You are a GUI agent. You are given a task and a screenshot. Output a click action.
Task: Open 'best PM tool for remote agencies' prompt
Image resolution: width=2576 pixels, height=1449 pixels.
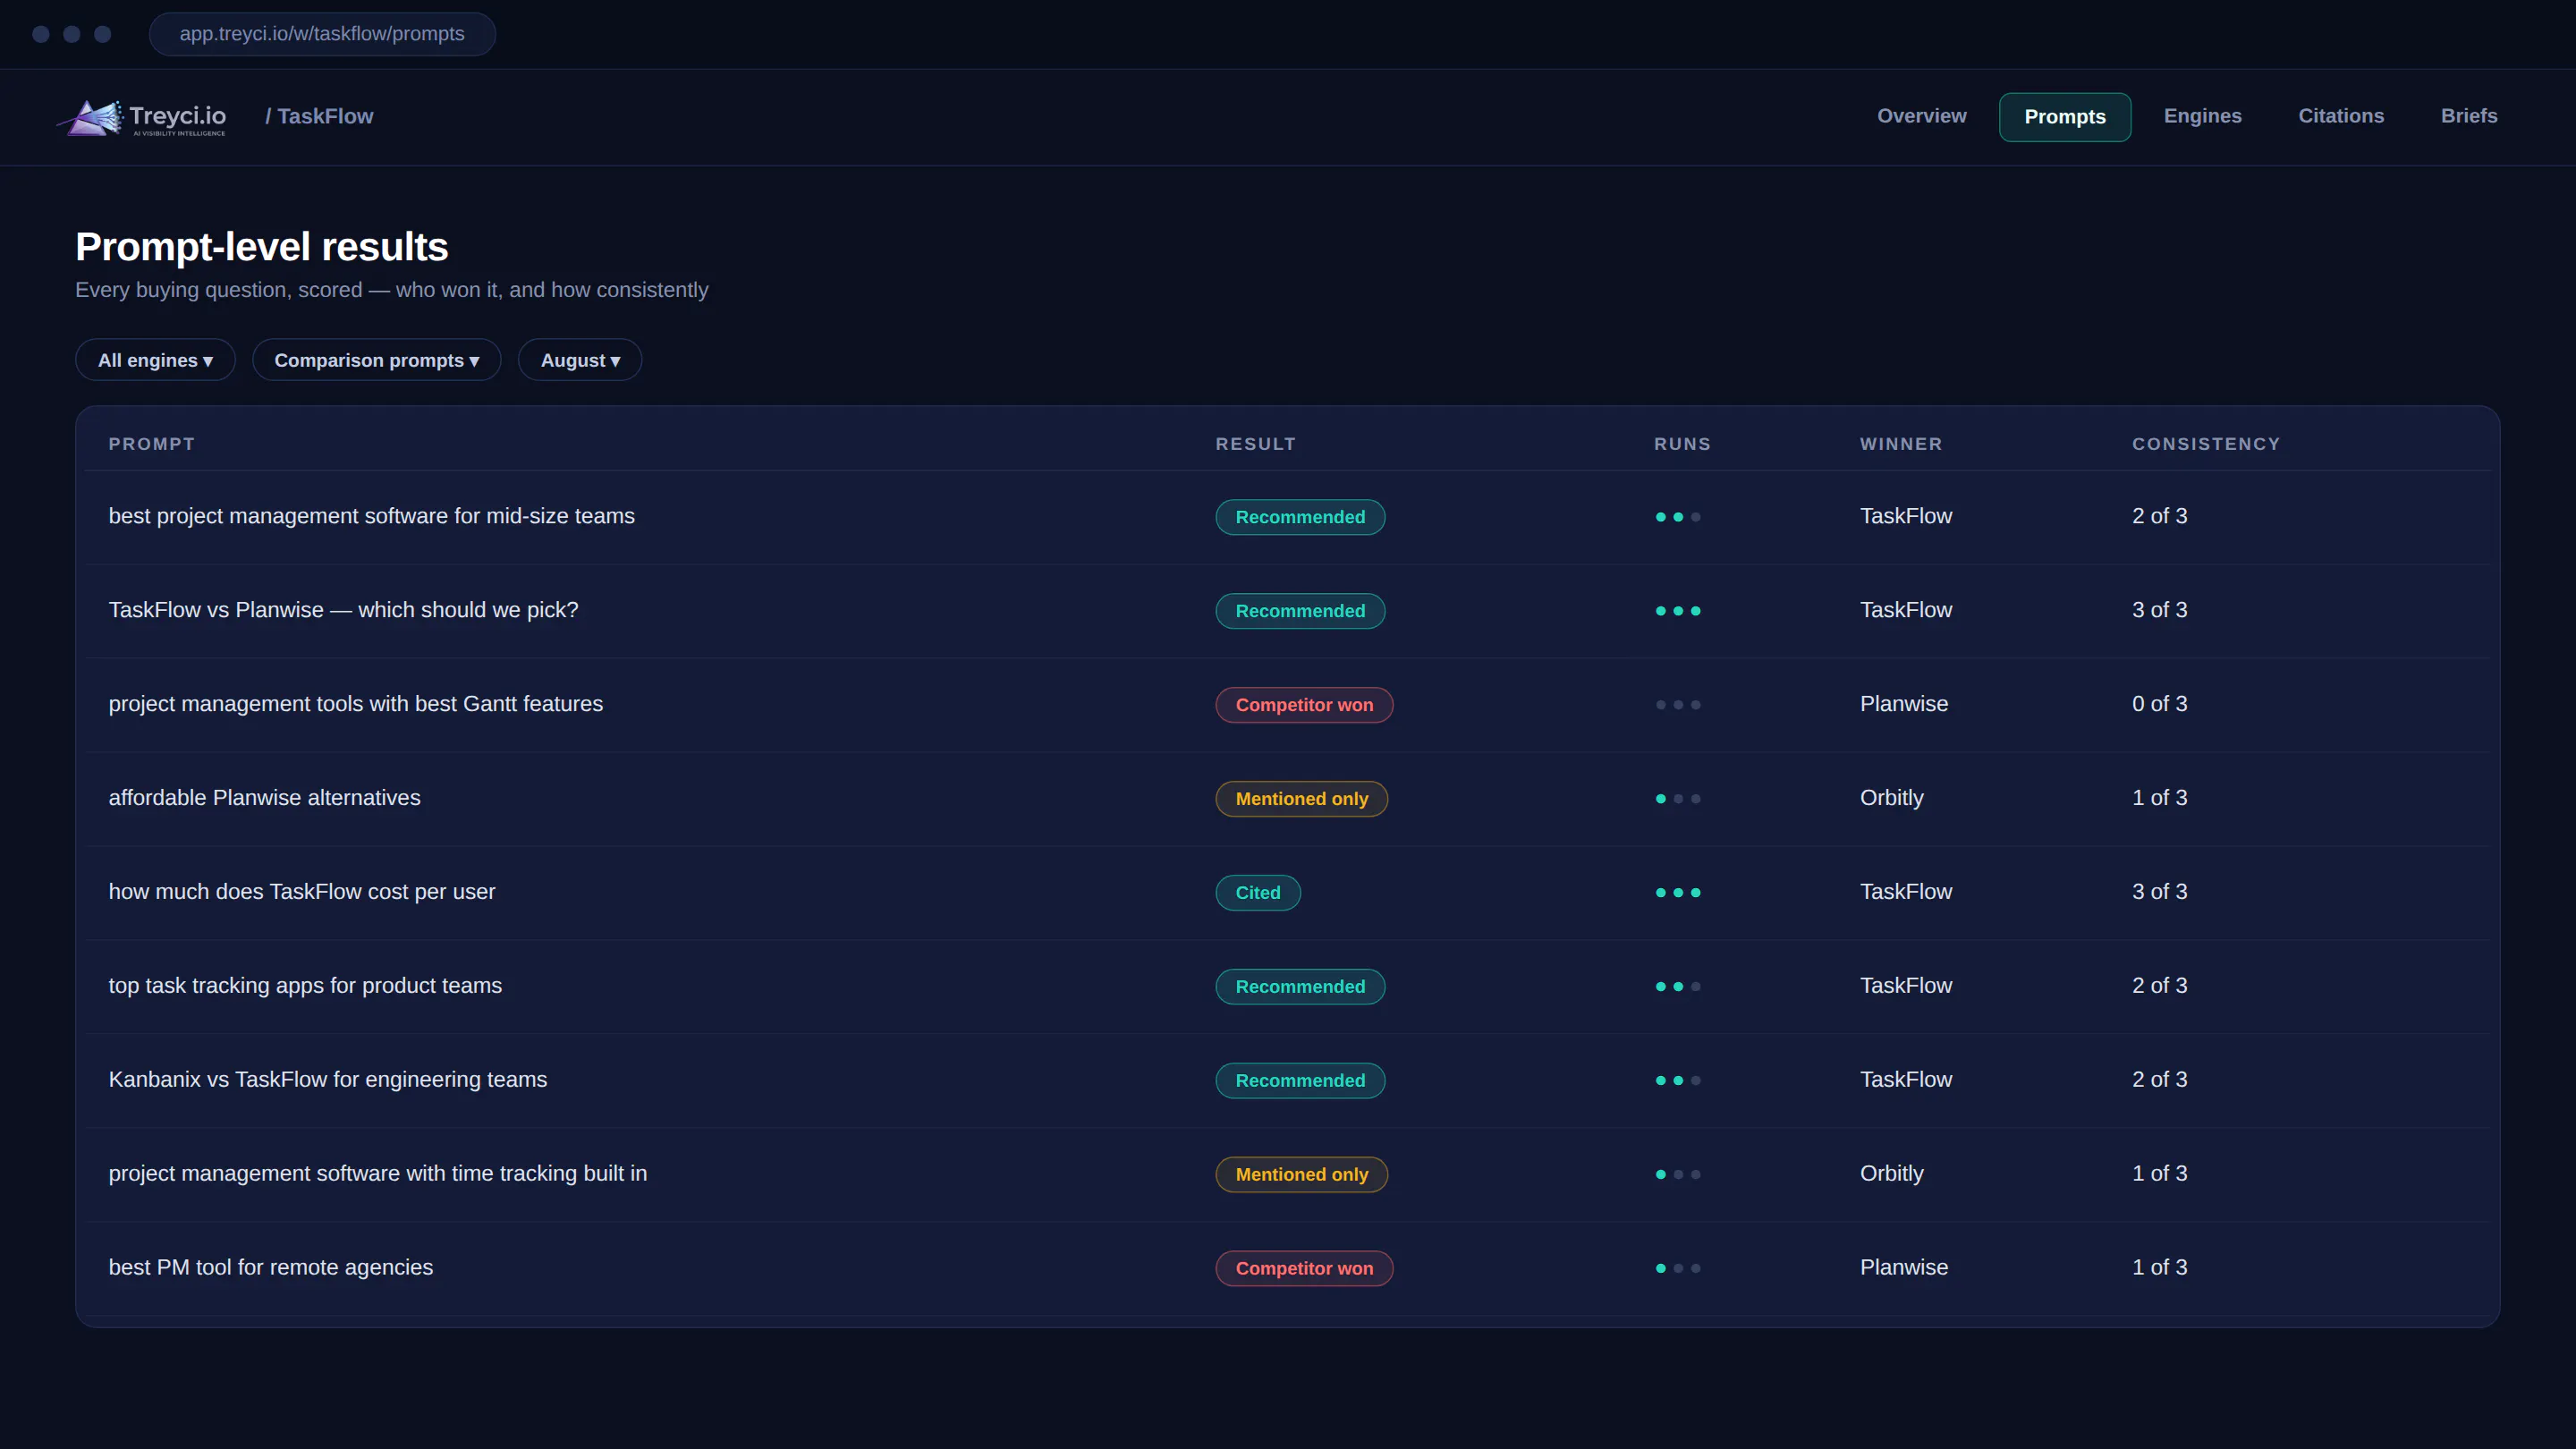coord(270,1268)
